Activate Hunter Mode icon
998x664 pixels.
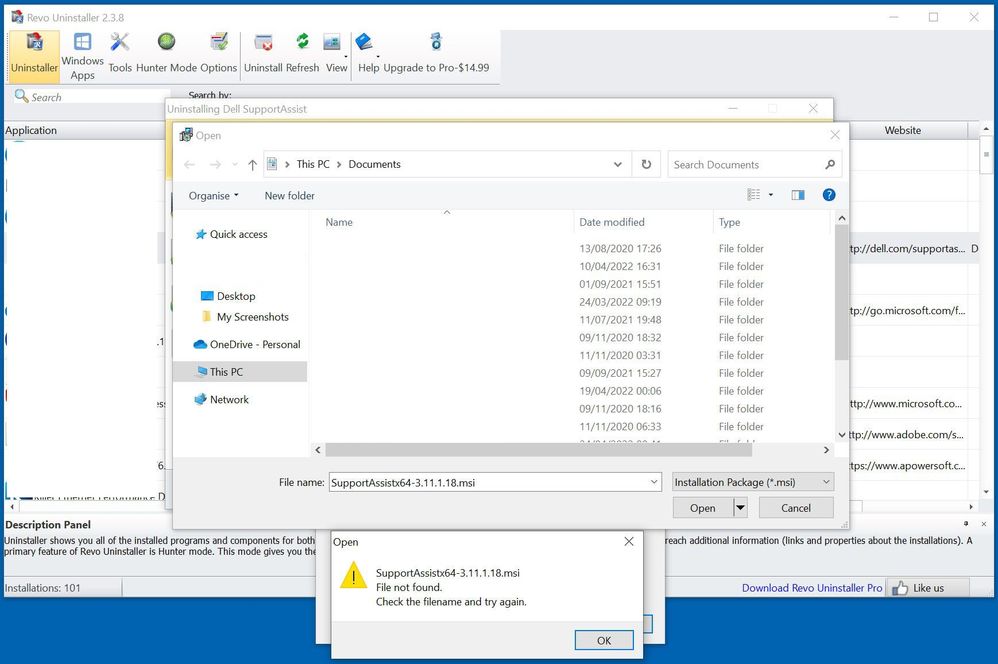166,53
